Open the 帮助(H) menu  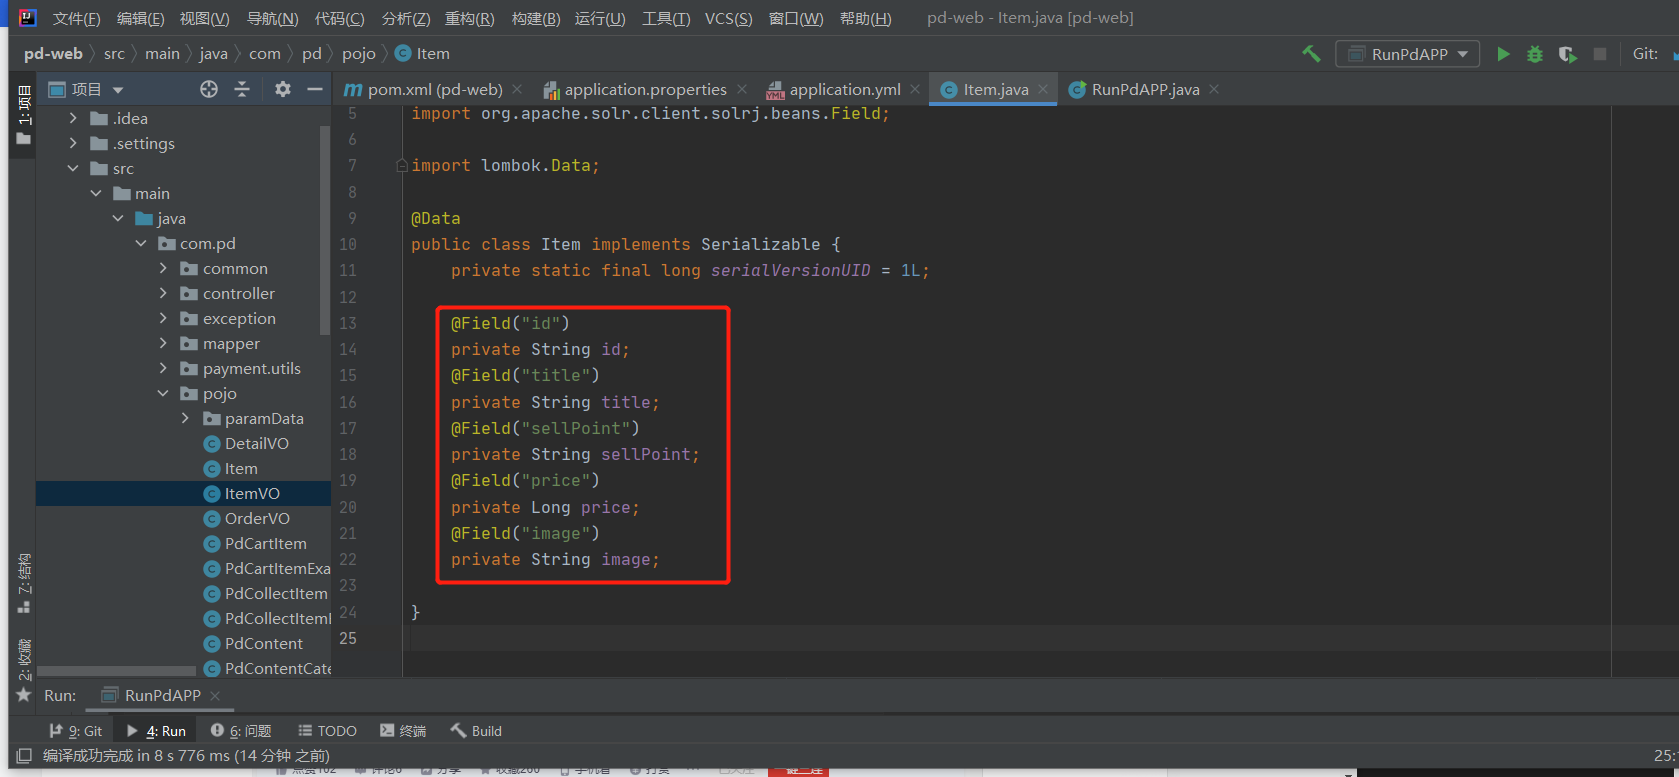(865, 18)
